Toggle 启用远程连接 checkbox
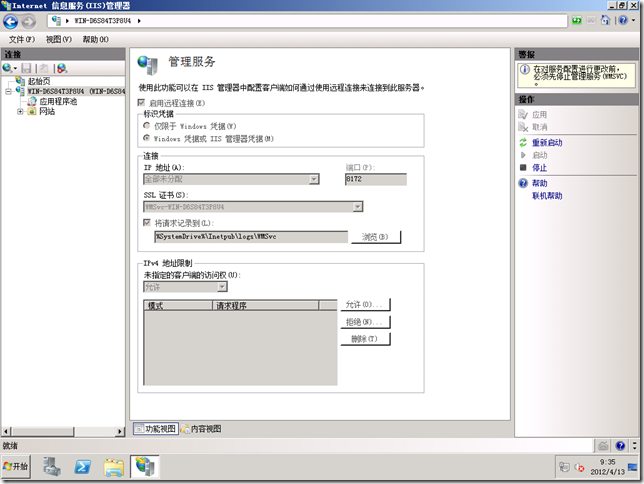This screenshot has width=644, height=484. click(x=141, y=102)
